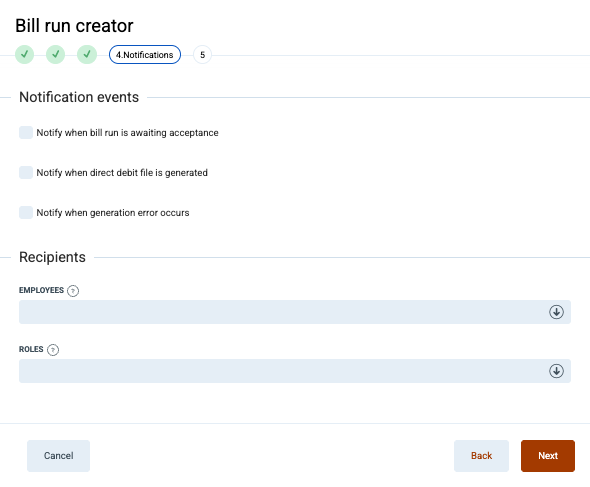590x487 pixels.
Task: Expand the Employees dropdown arrow
Action: click(556, 312)
